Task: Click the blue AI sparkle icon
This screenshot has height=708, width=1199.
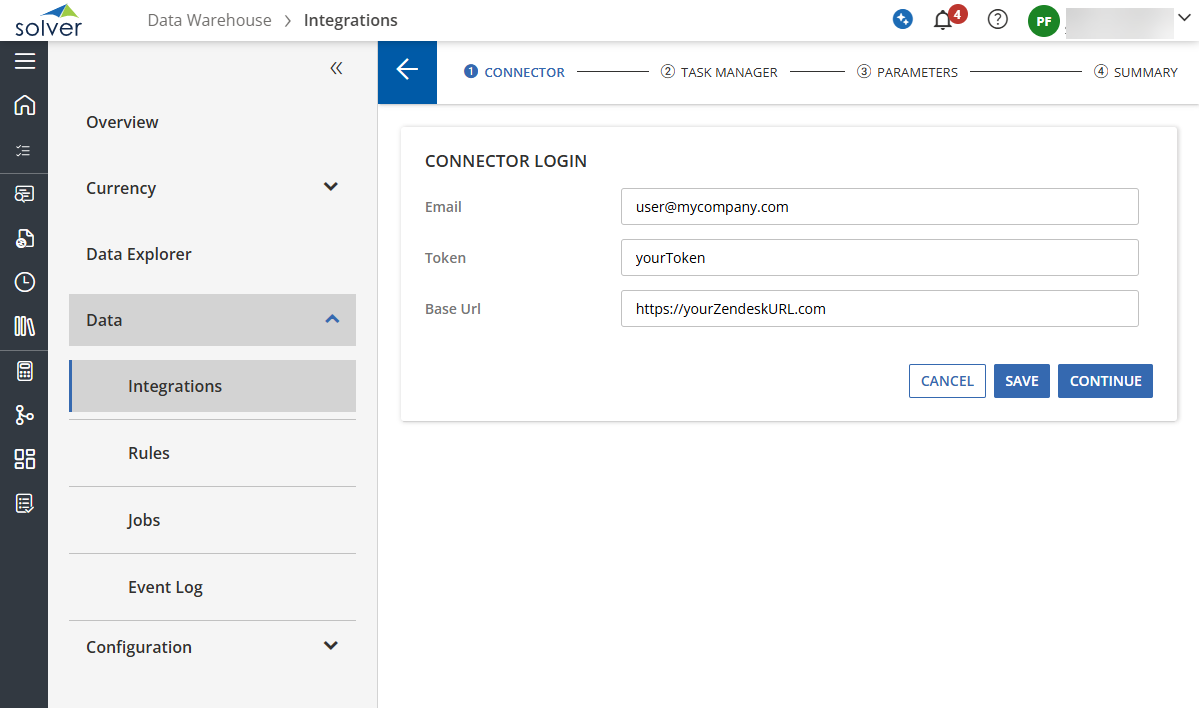Action: [x=902, y=20]
